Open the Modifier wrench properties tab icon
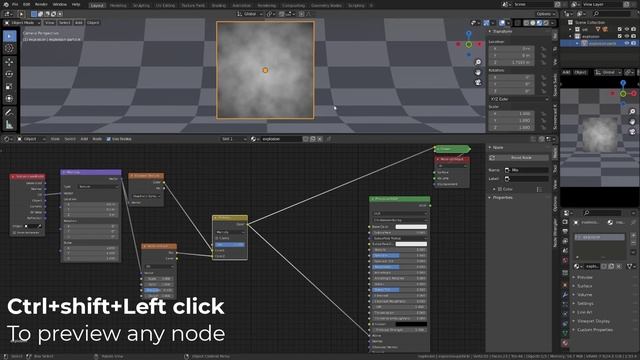The height and width of the screenshot is (360, 640). pyautogui.click(x=565, y=294)
